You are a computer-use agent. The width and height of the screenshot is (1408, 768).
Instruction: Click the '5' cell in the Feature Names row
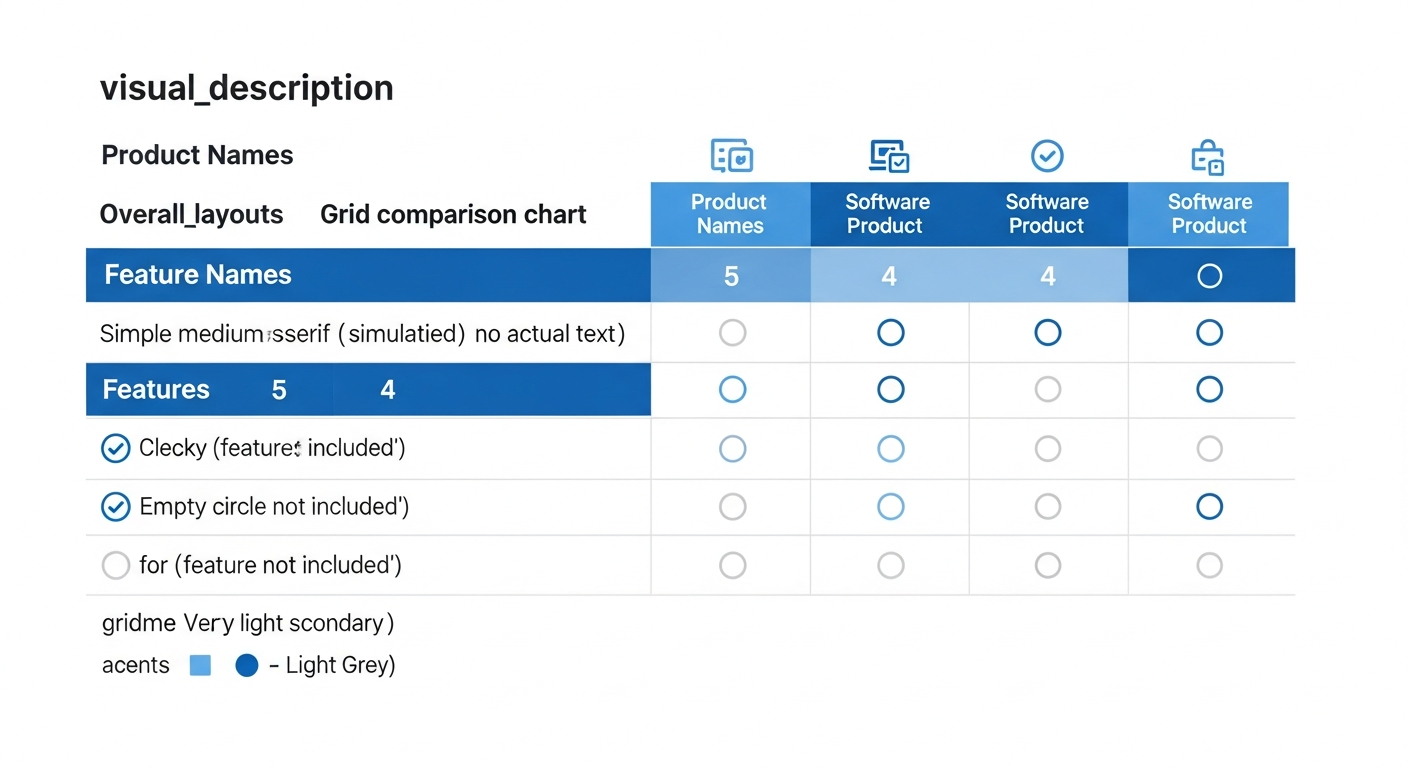pos(731,276)
